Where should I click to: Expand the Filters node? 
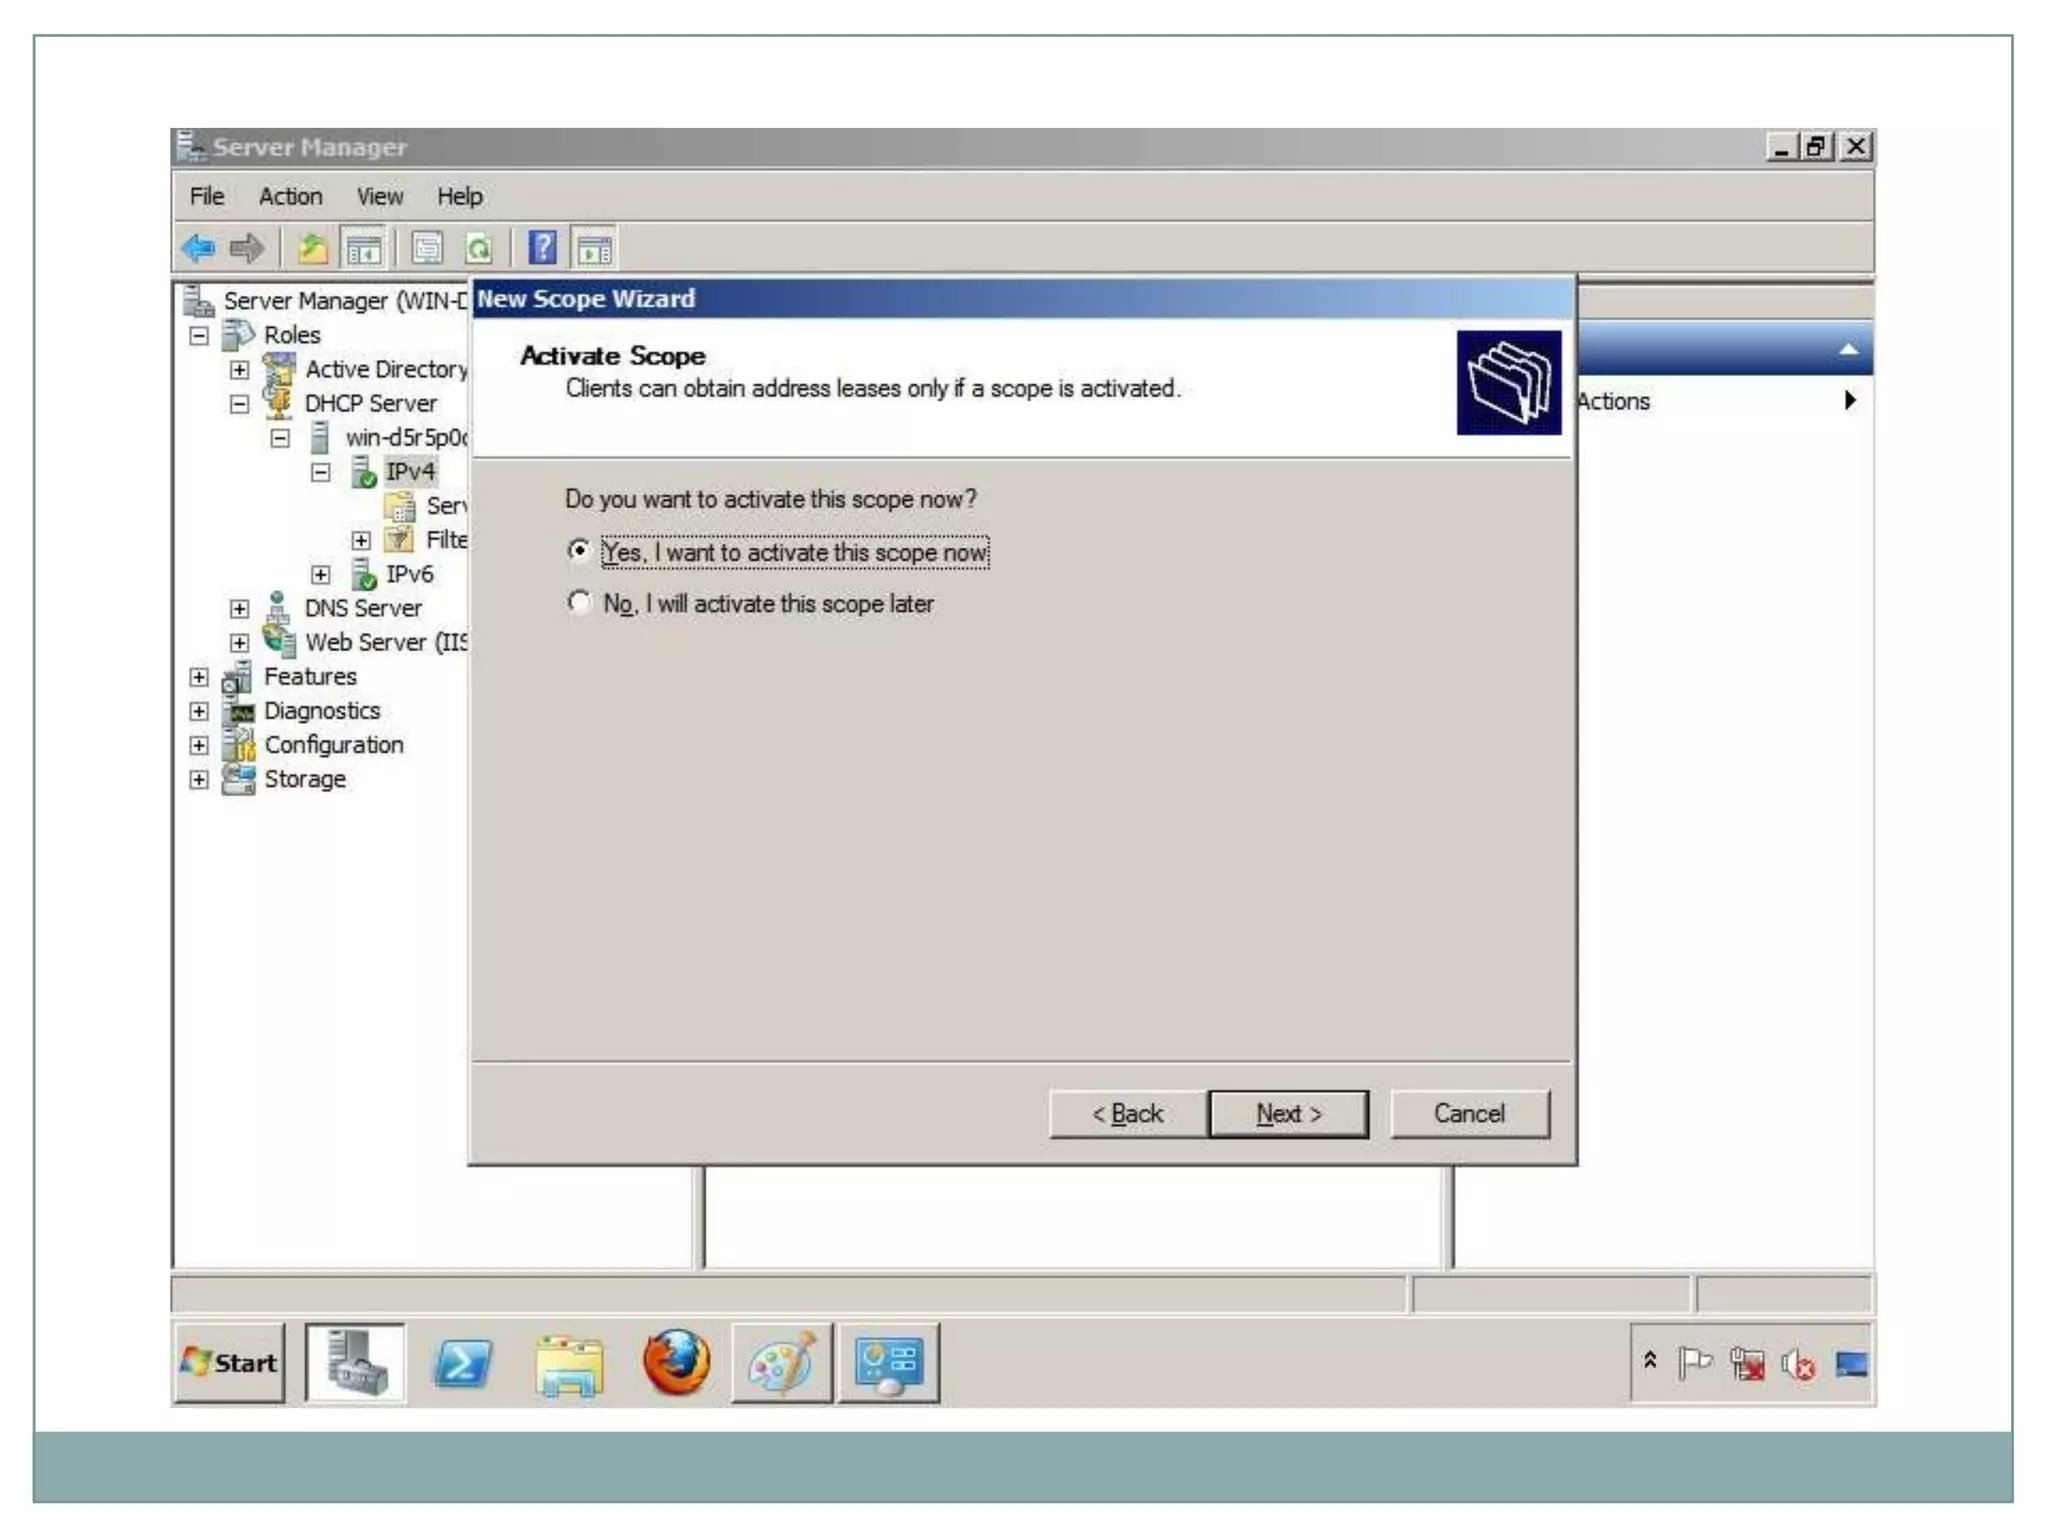[361, 541]
